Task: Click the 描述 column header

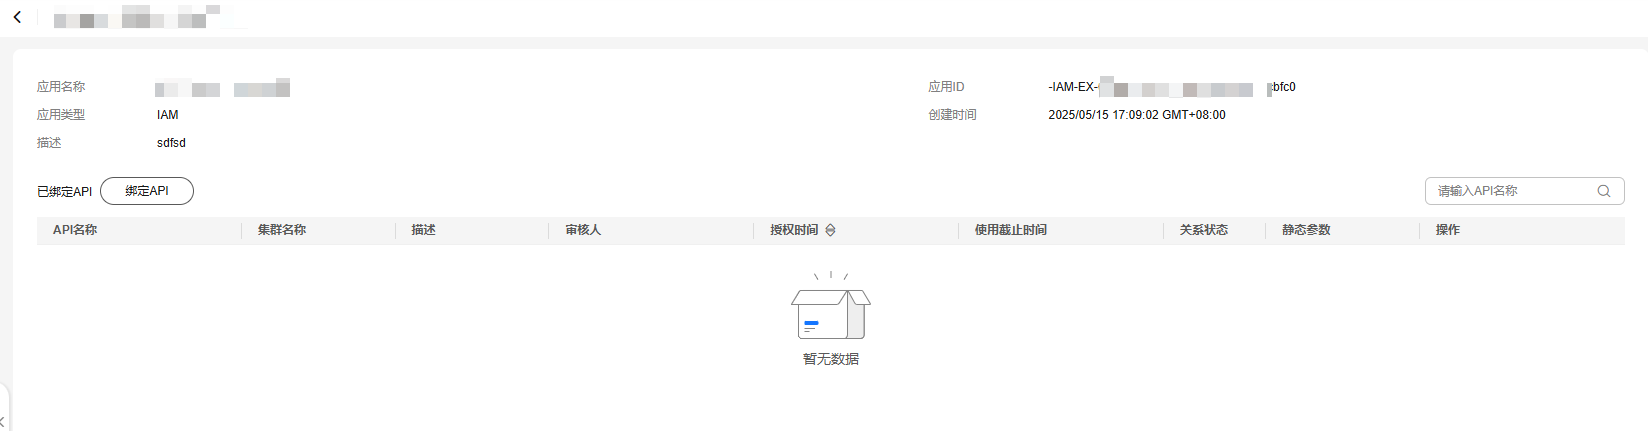Action: point(424,230)
